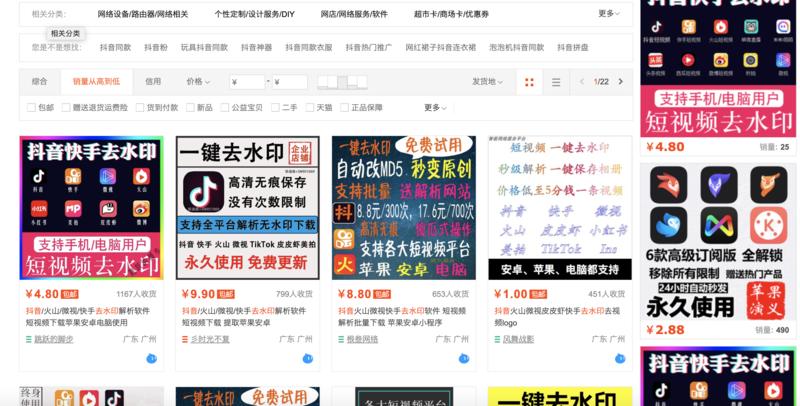800x406 pixels.
Task: Click page indicator 1/22
Action: click(x=601, y=82)
